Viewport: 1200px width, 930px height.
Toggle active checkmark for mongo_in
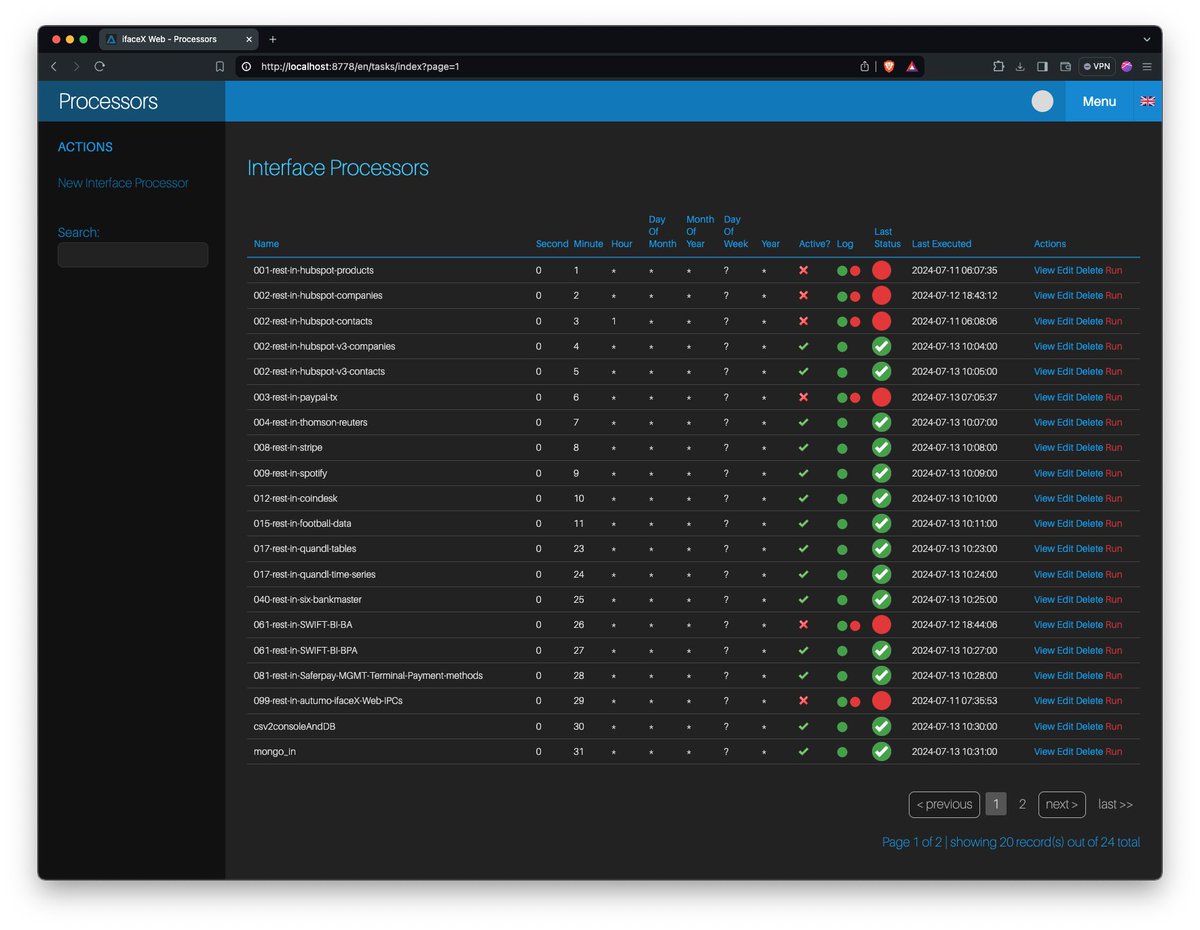pyautogui.click(x=803, y=751)
